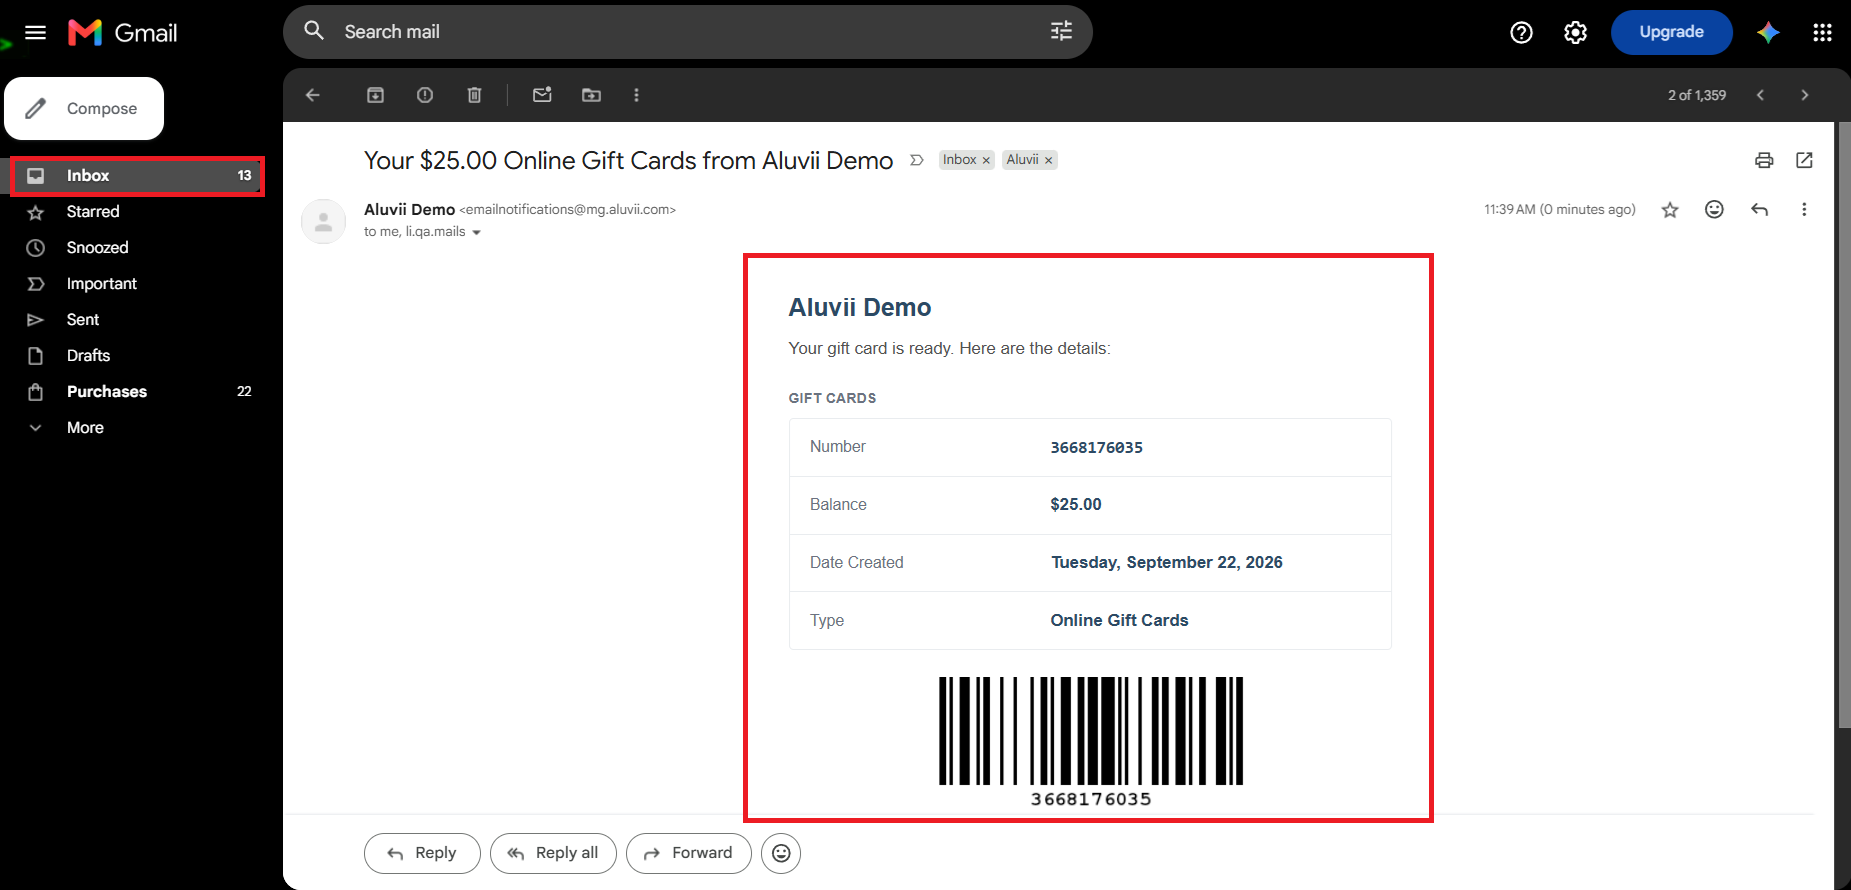Delete the email with the trash icon
Viewport: 1851px width, 890px height.
click(474, 95)
